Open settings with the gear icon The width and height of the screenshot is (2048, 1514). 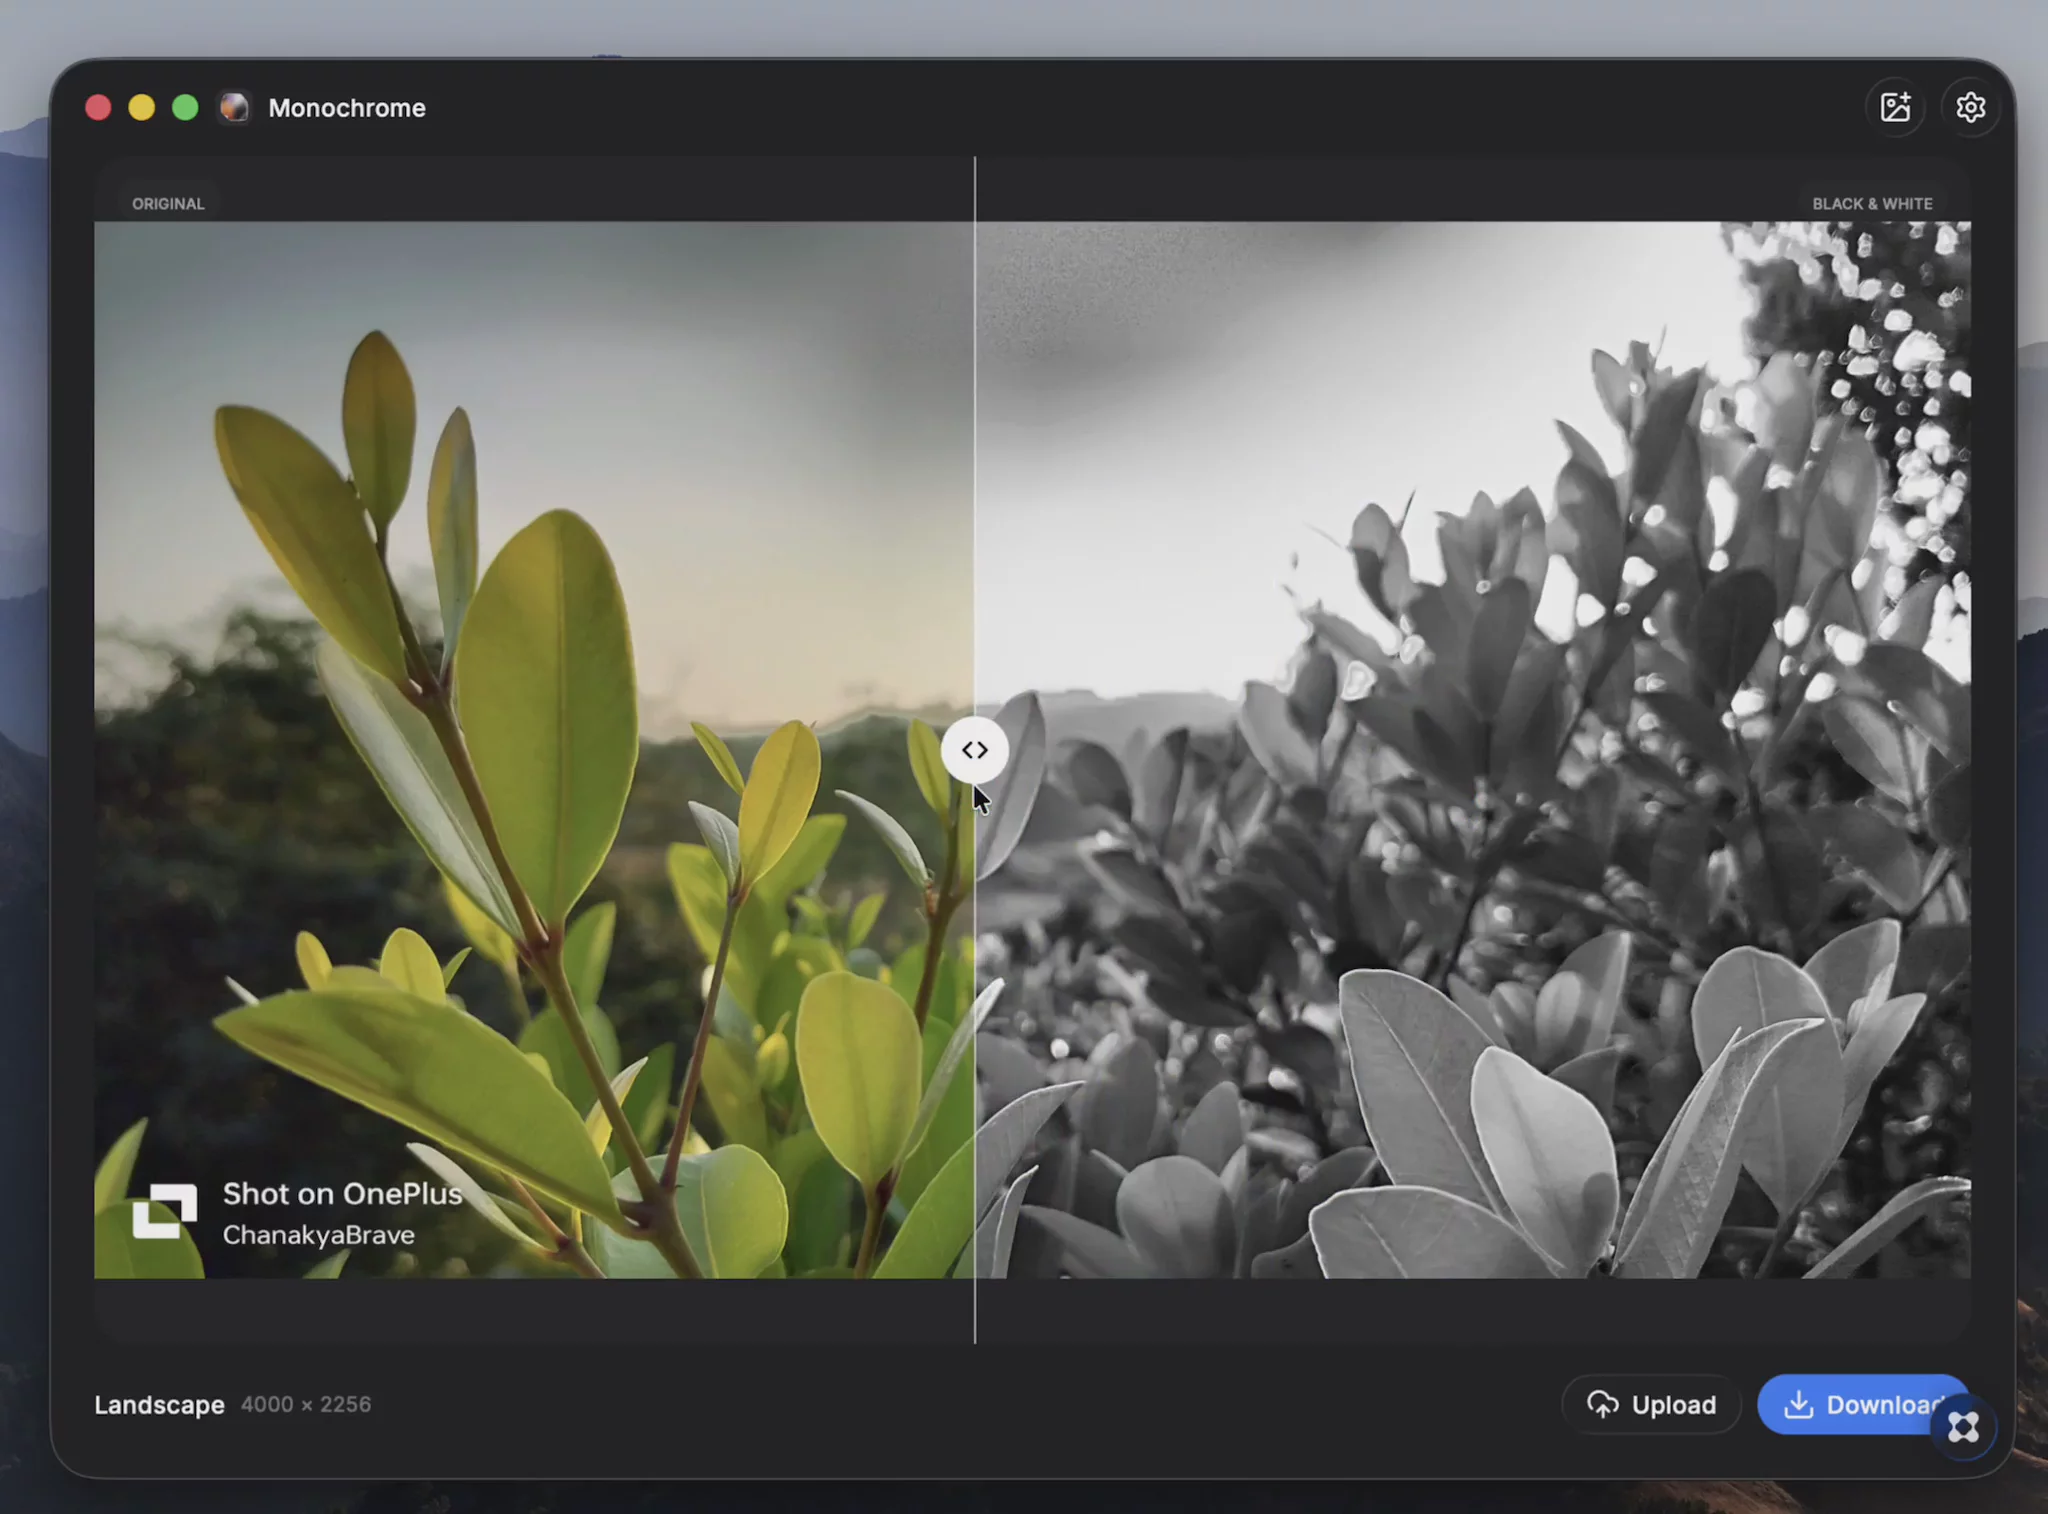click(1970, 107)
